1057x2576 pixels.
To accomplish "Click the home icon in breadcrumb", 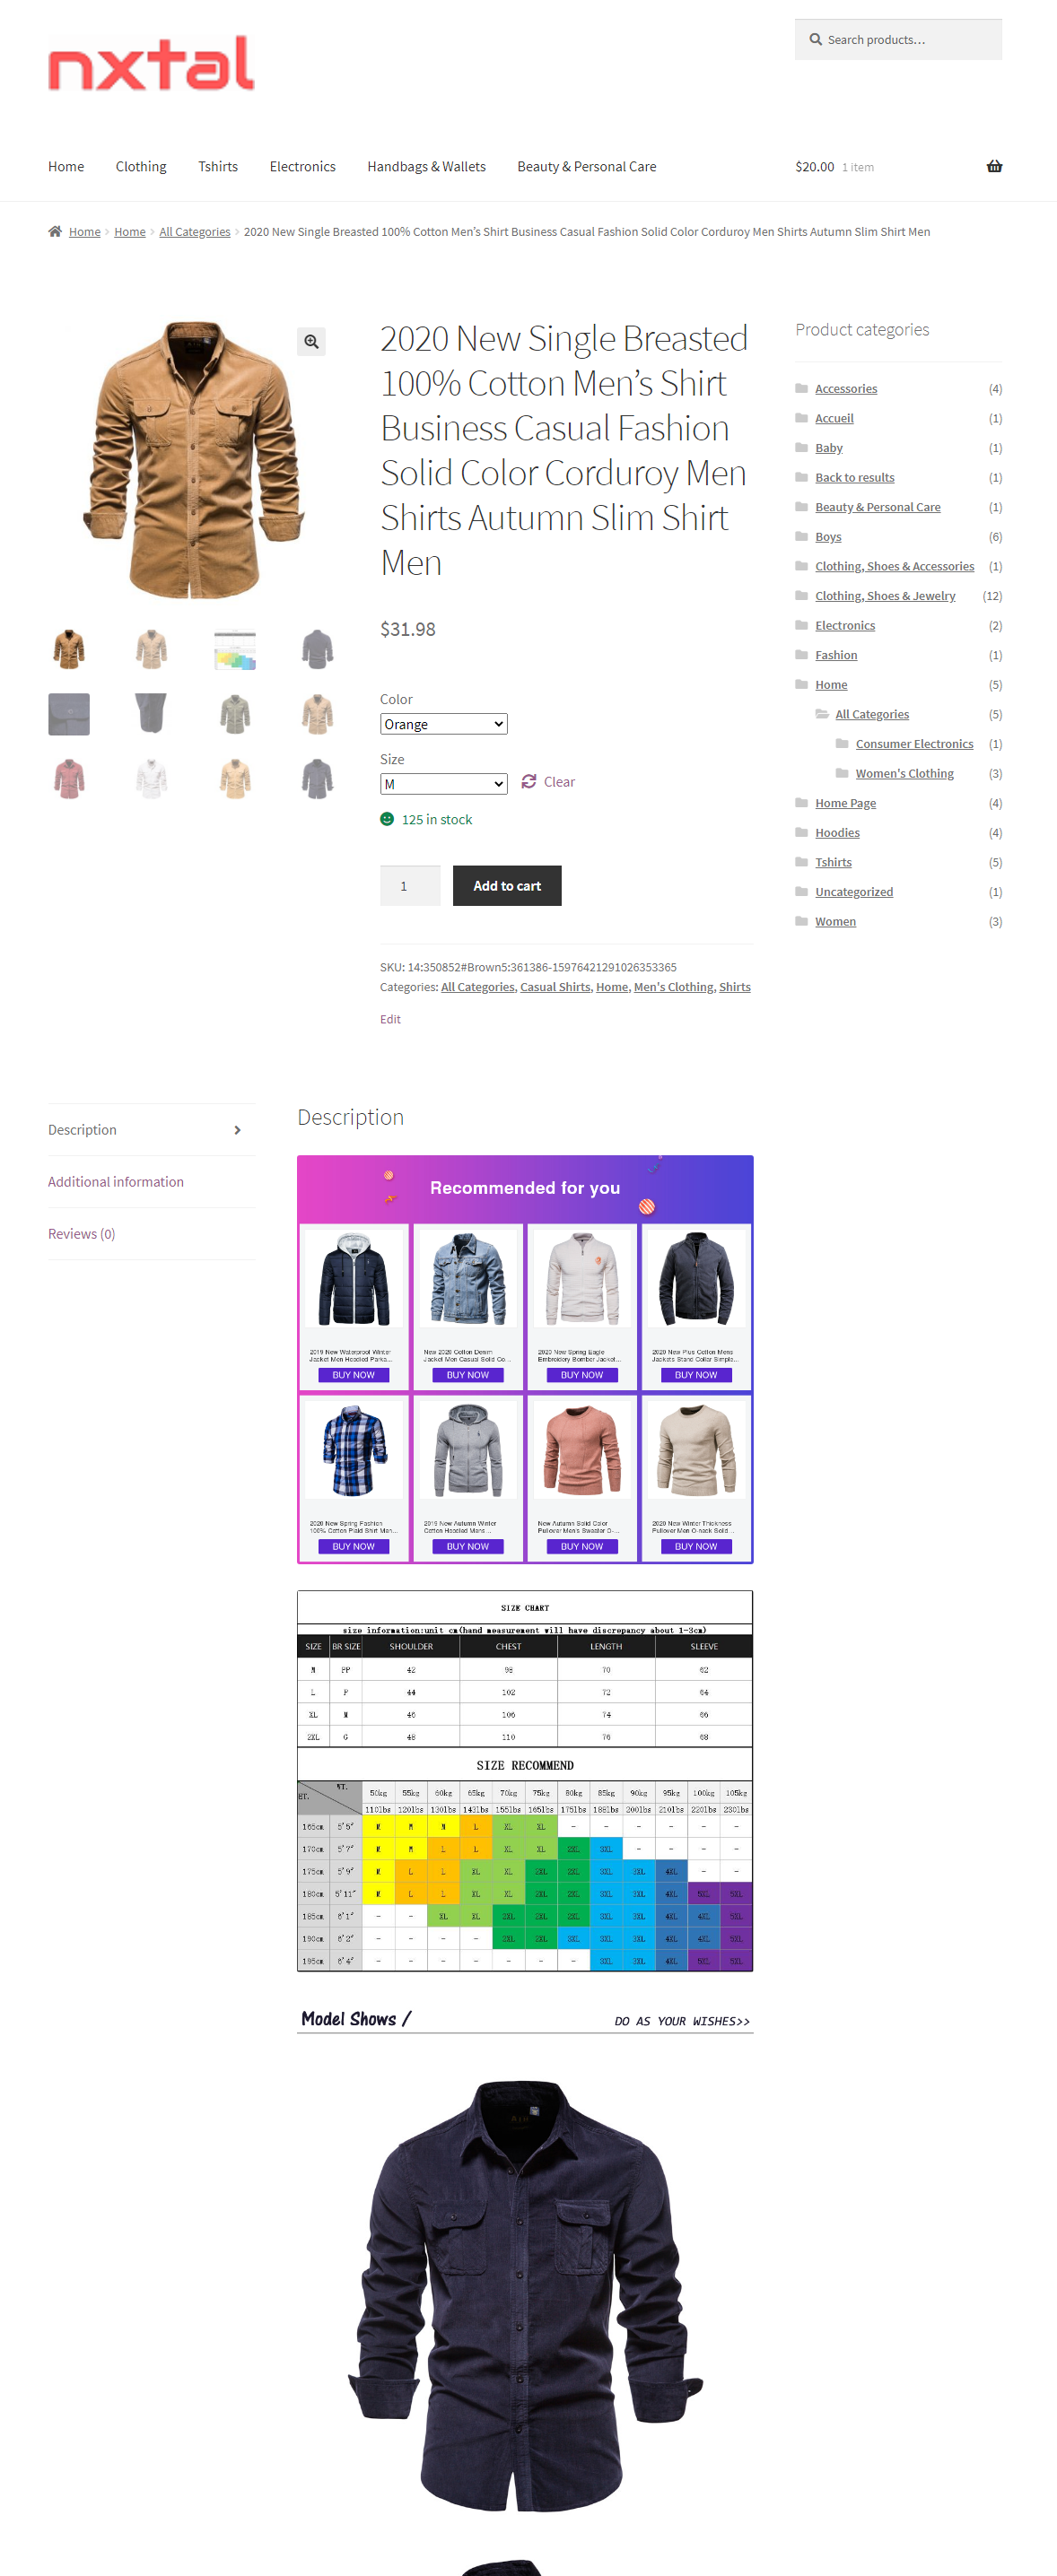I will point(55,231).
